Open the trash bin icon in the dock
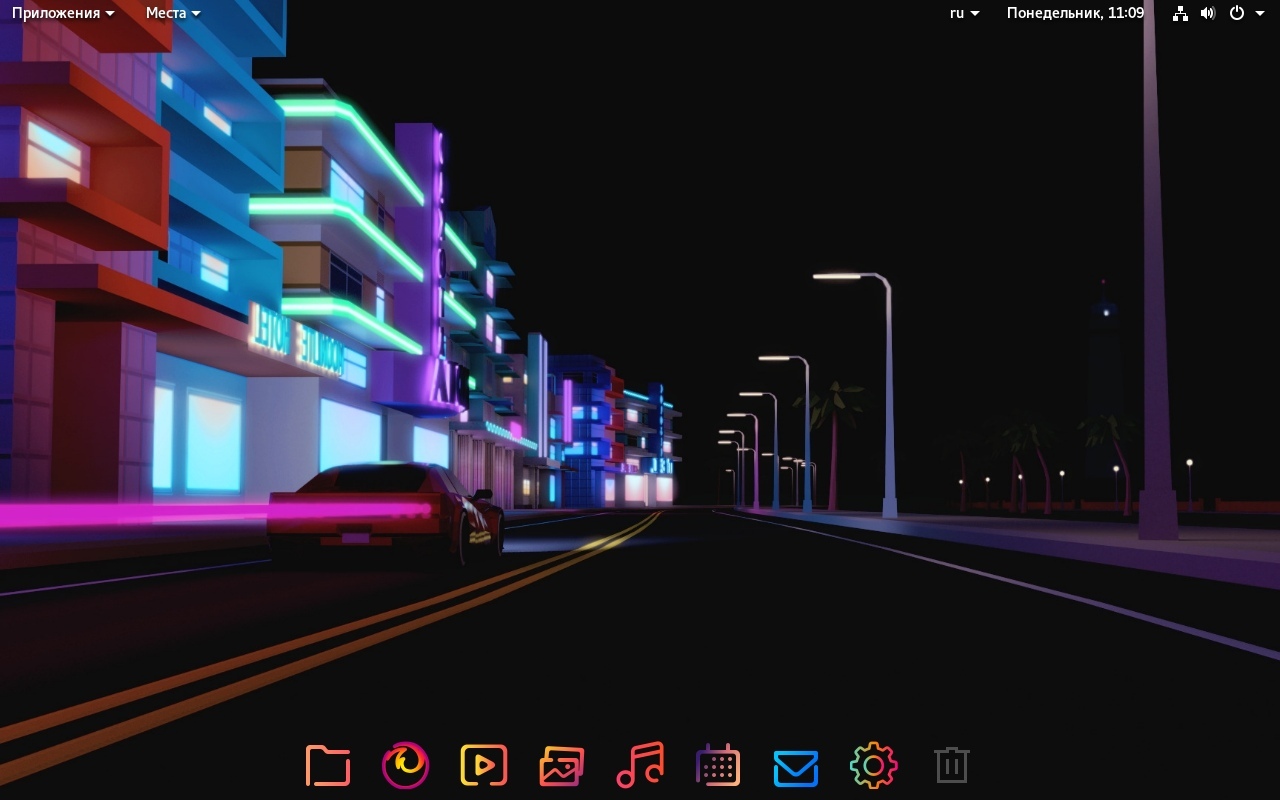This screenshot has height=800, width=1280. [952, 766]
